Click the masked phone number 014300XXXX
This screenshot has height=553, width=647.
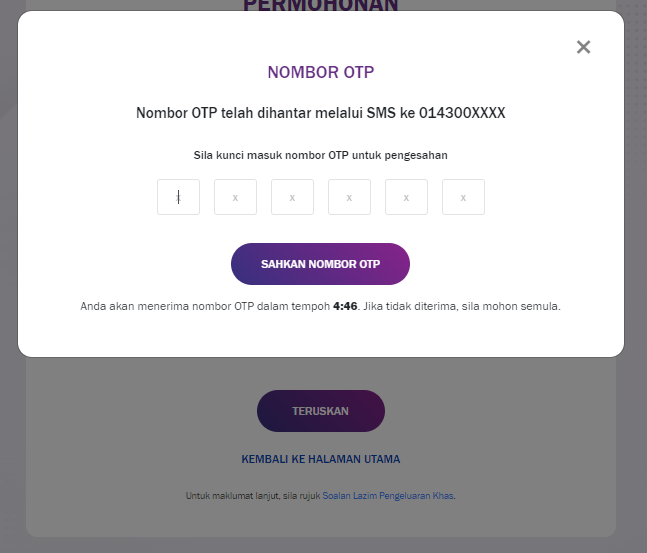(462, 113)
